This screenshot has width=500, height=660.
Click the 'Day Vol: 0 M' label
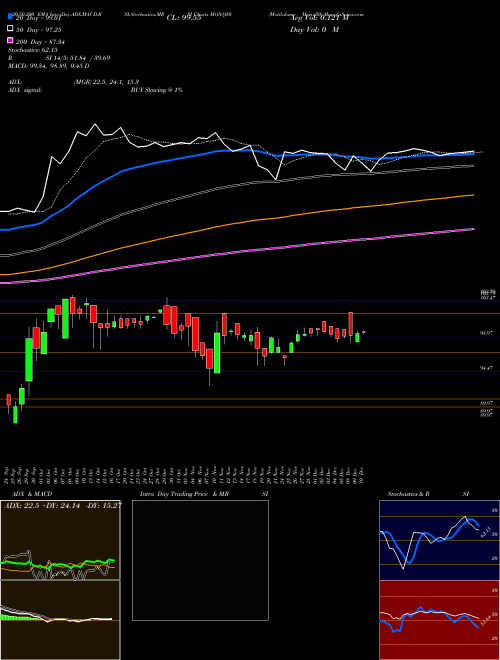click(314, 29)
